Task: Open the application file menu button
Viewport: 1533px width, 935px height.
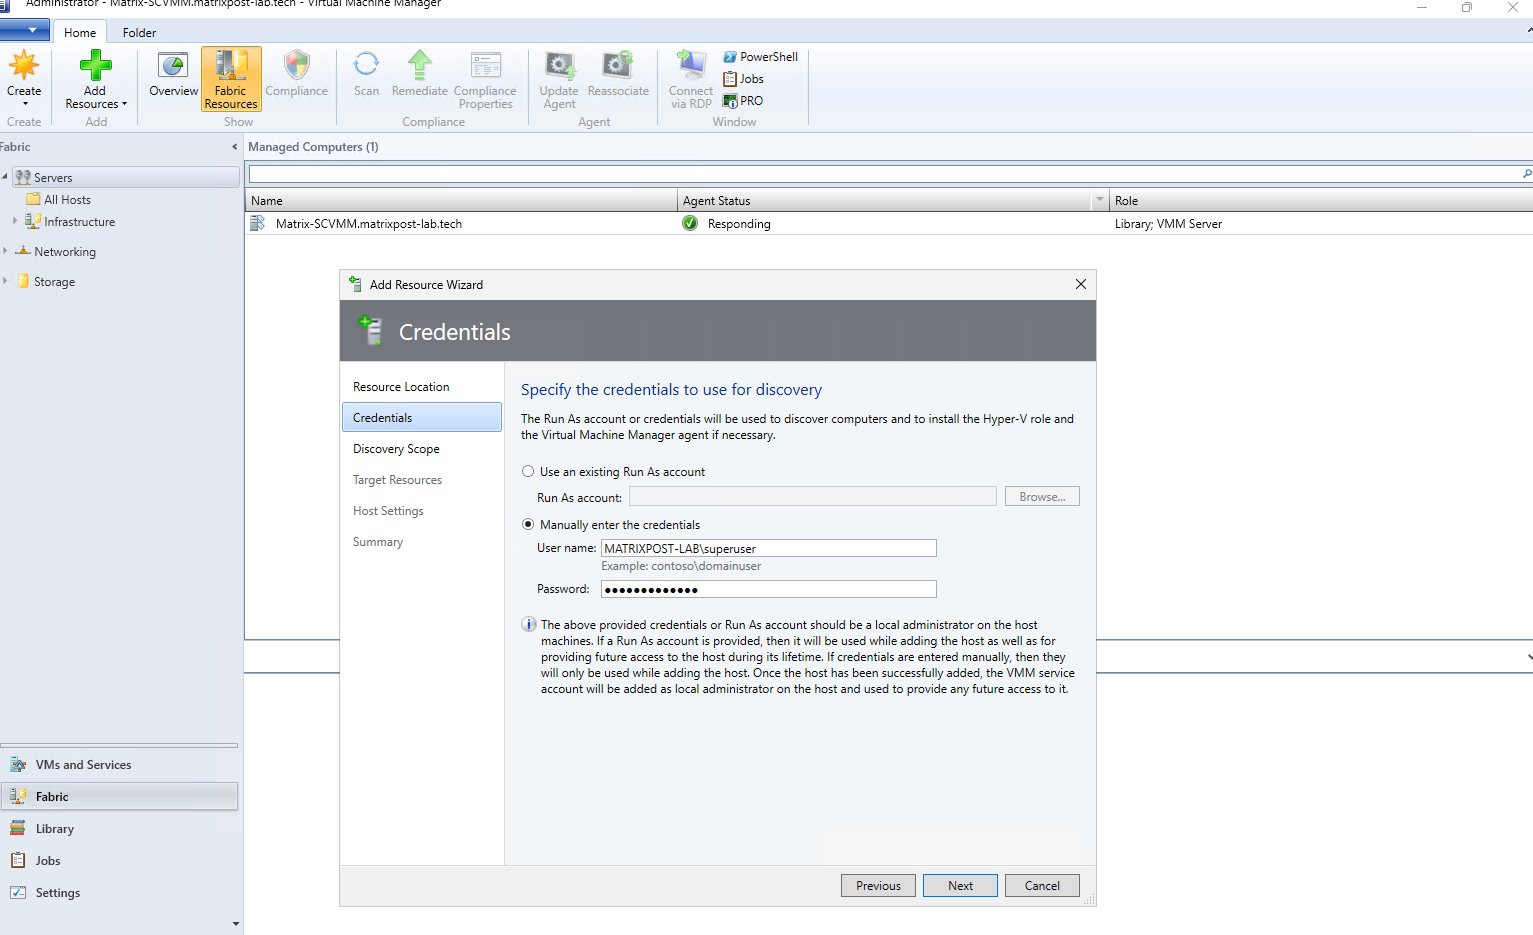Action: click(25, 31)
